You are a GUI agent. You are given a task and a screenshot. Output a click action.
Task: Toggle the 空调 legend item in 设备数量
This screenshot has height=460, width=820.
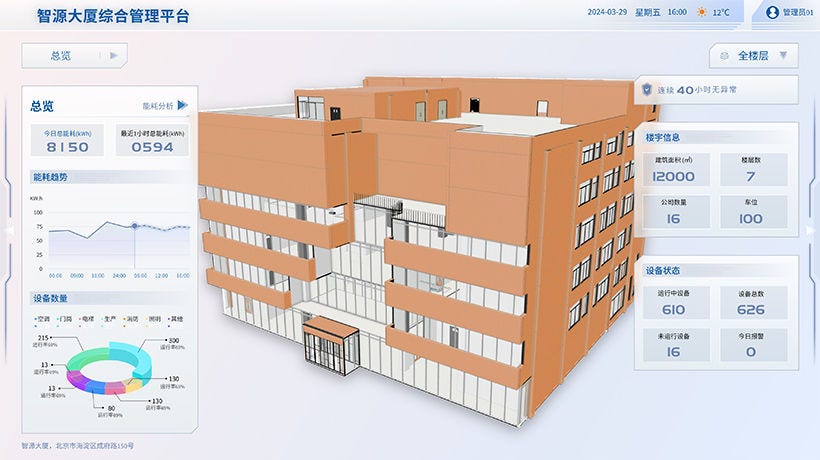point(41,318)
